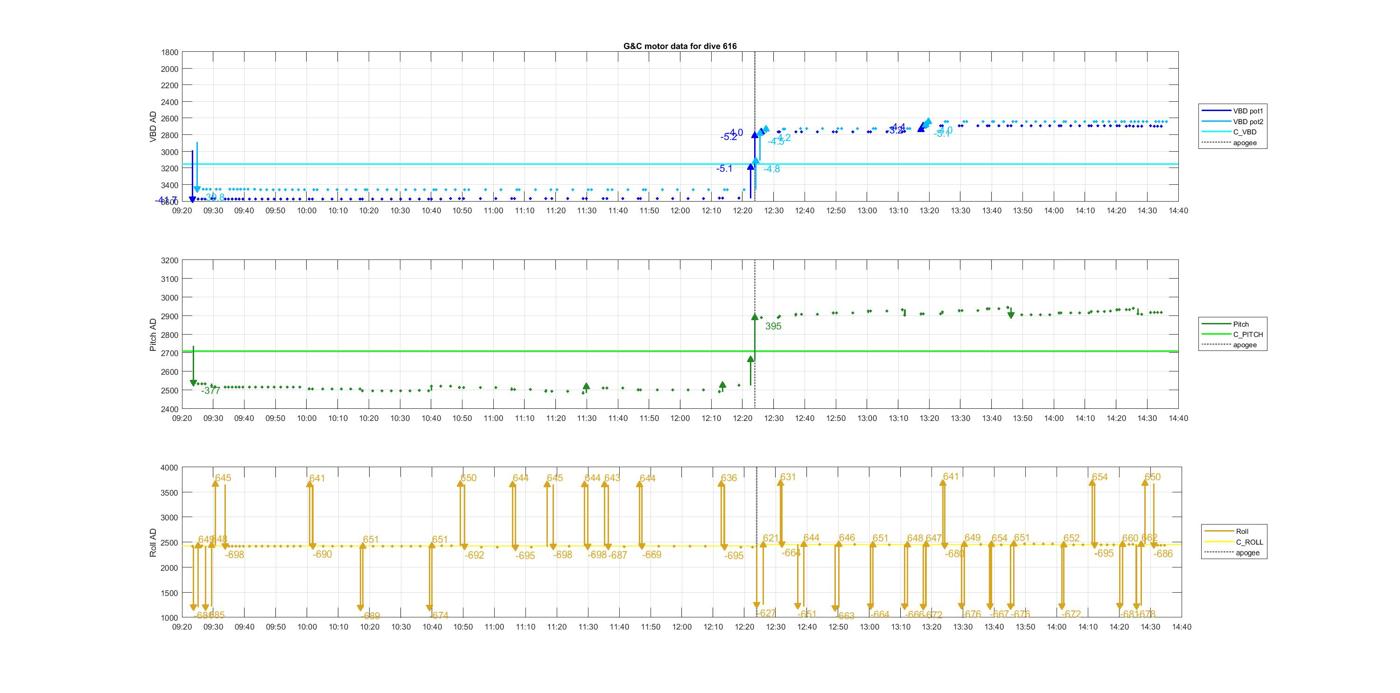Select the "C_VBD" legend entry
The height and width of the screenshot is (693, 1400).
click(1244, 132)
